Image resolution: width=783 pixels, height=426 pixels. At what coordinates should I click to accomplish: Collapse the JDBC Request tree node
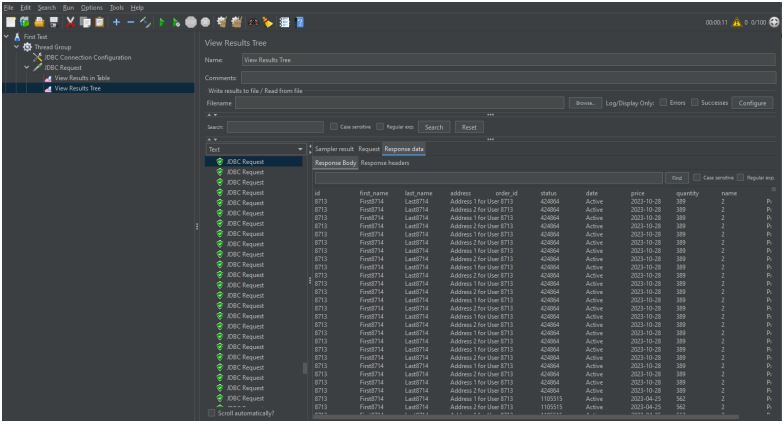(x=27, y=67)
